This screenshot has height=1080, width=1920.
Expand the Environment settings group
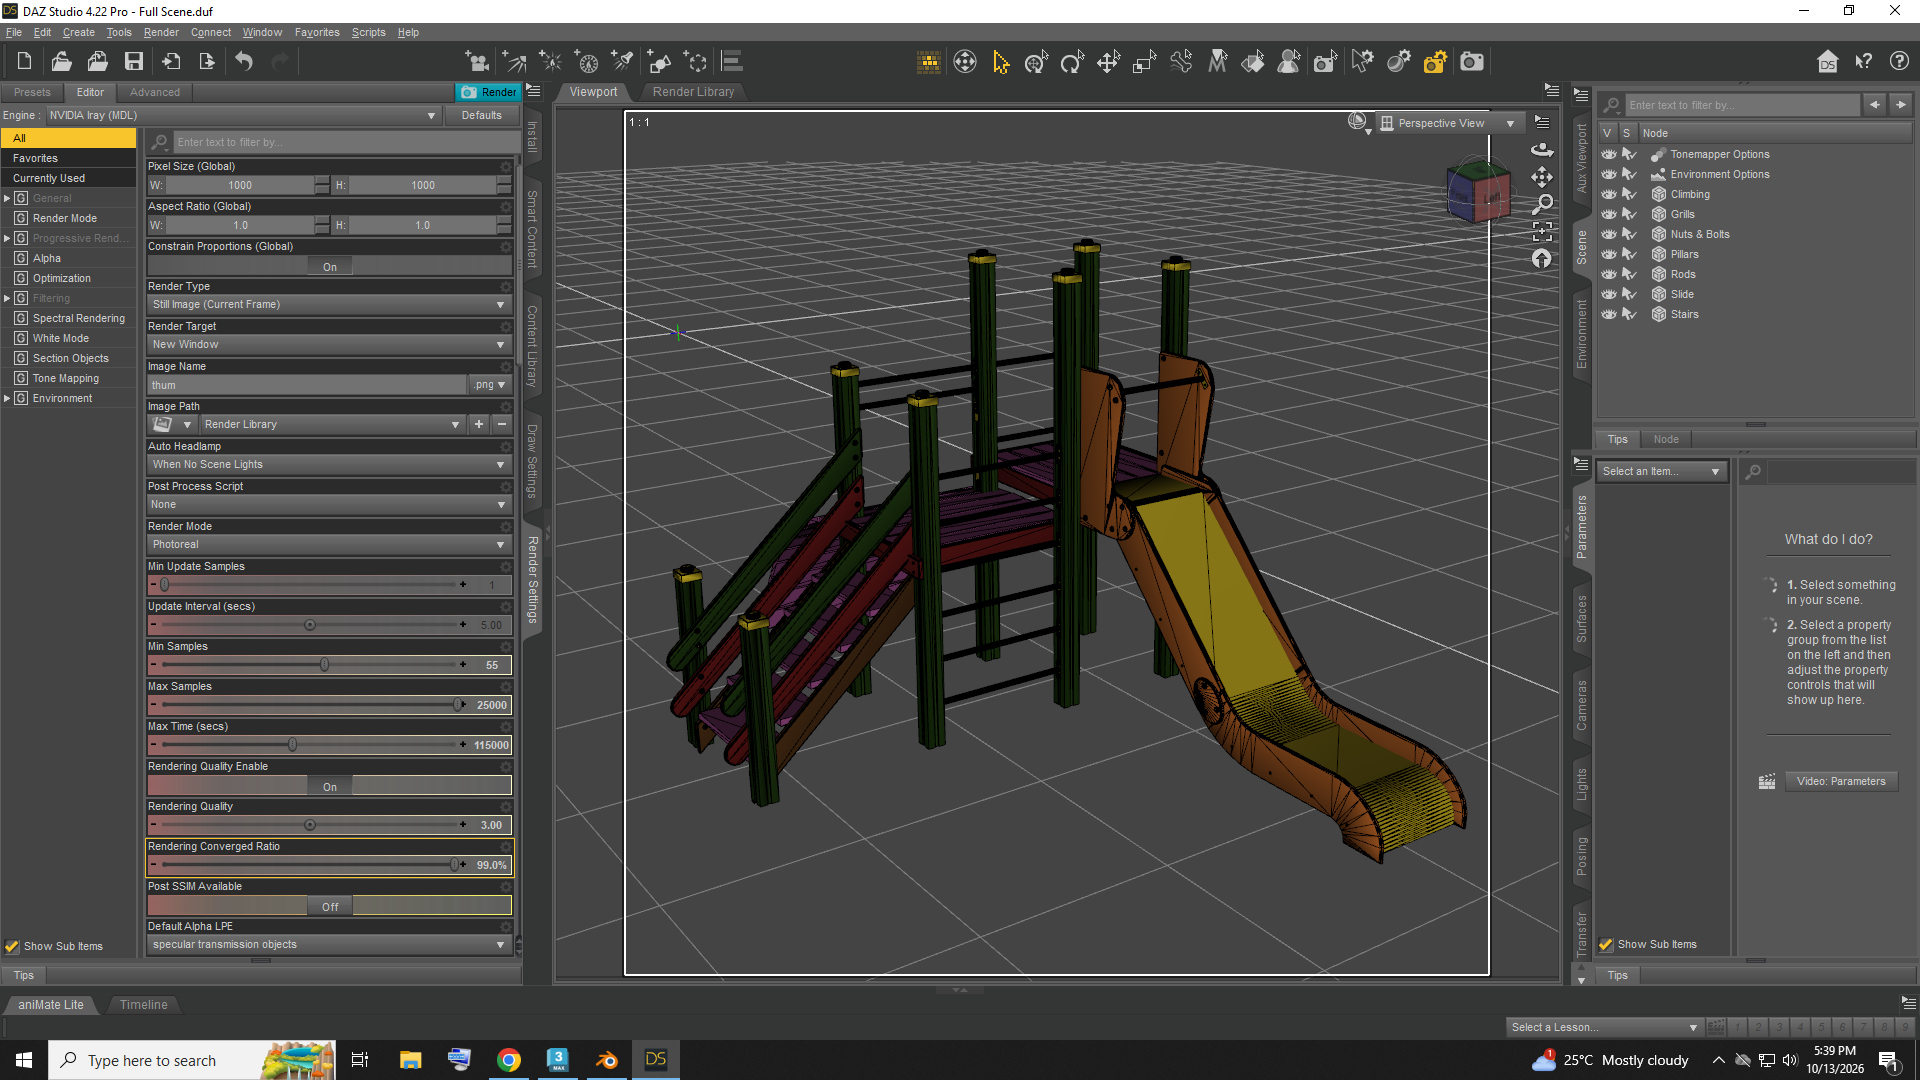(7, 398)
